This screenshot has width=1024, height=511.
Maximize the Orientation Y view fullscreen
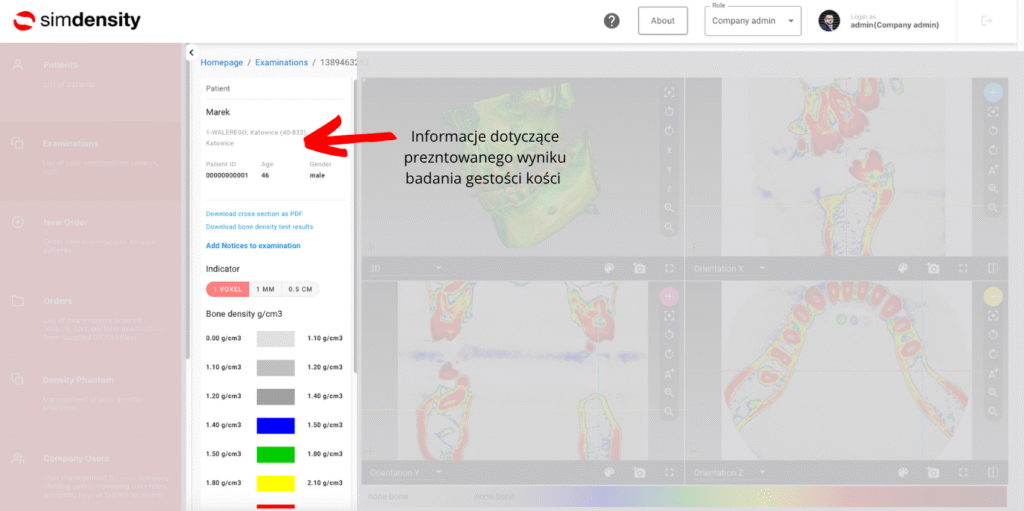(670, 472)
